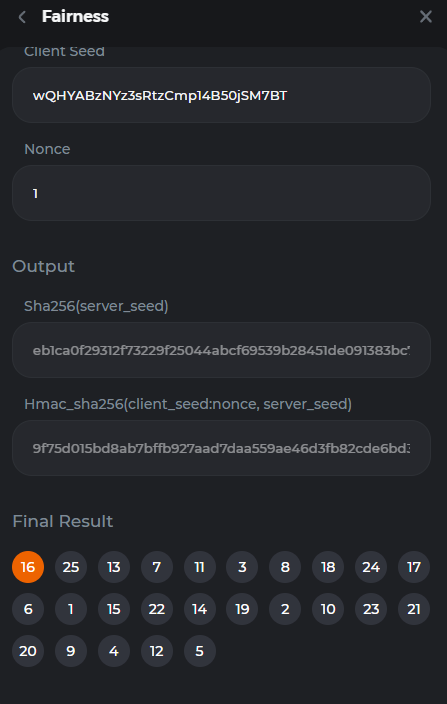Close the Fairness panel with X

[x=425, y=17]
